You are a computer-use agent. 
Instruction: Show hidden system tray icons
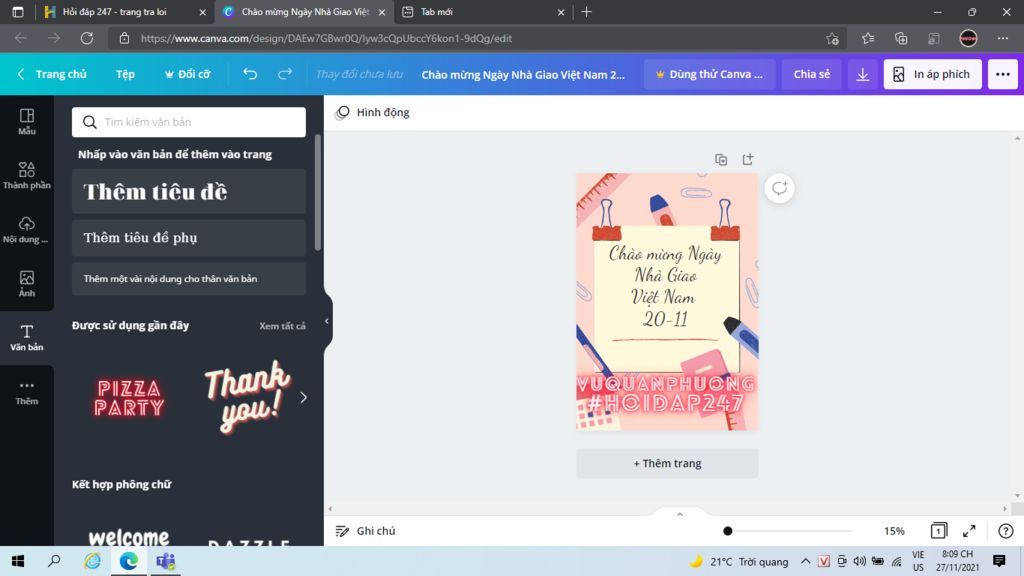point(805,562)
